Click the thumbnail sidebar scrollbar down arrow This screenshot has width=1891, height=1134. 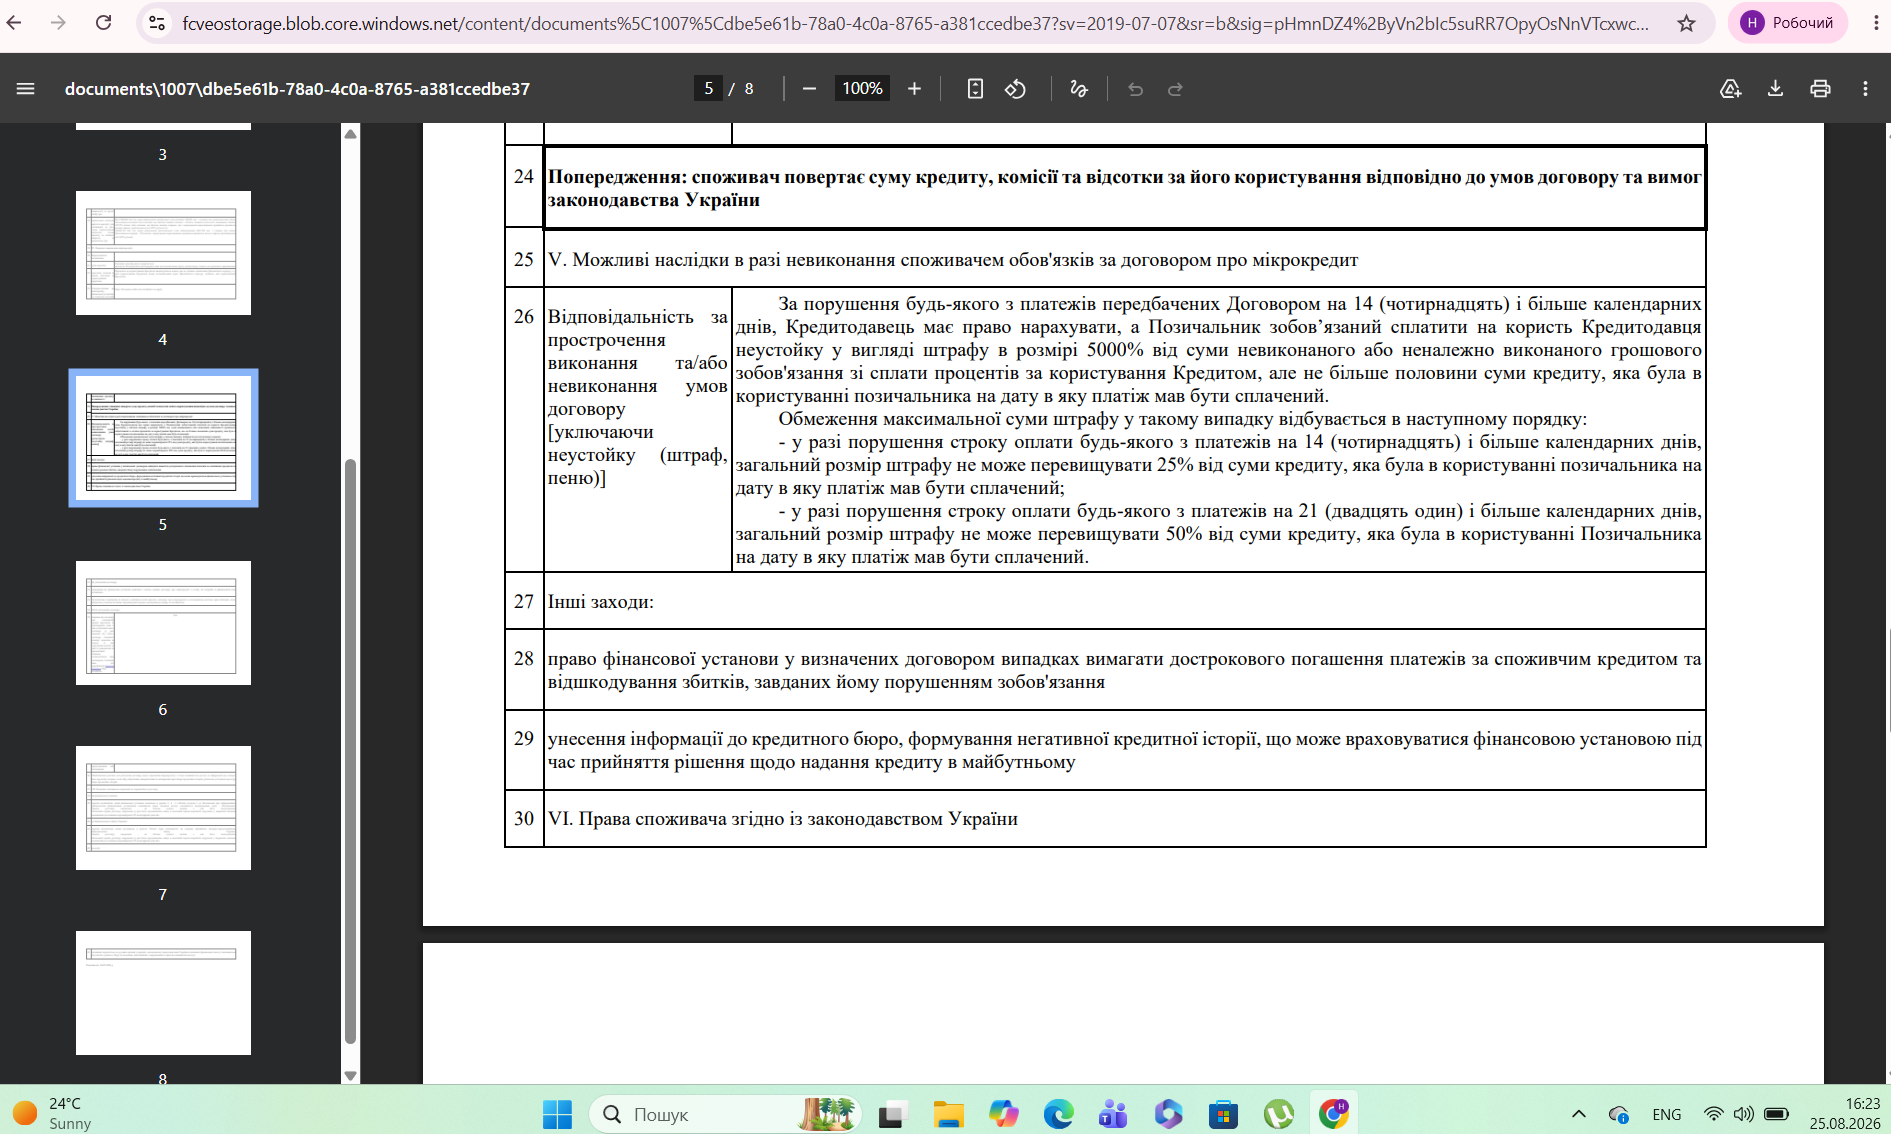click(350, 1076)
